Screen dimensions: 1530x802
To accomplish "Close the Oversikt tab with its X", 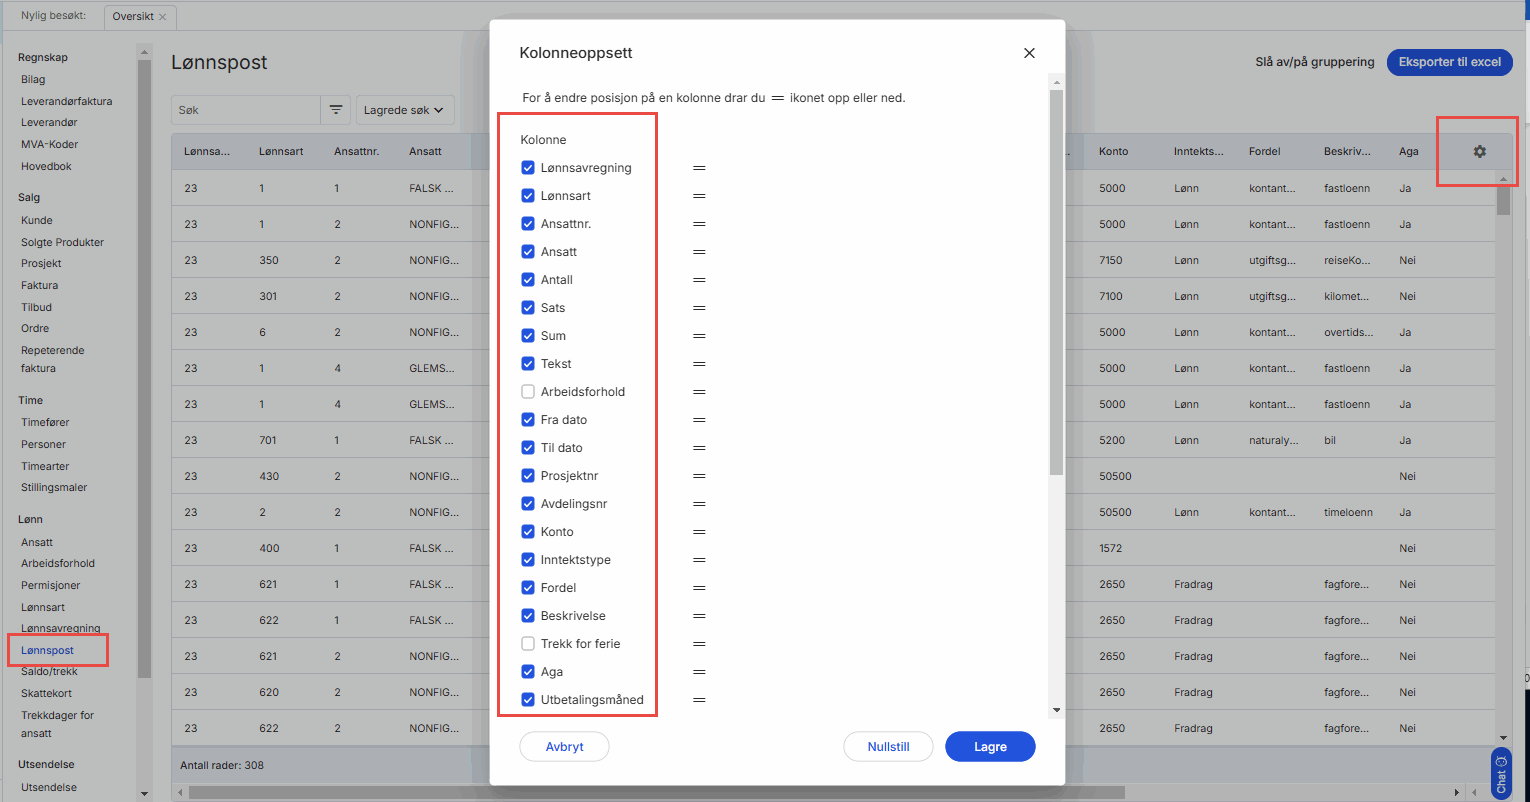I will click(163, 17).
